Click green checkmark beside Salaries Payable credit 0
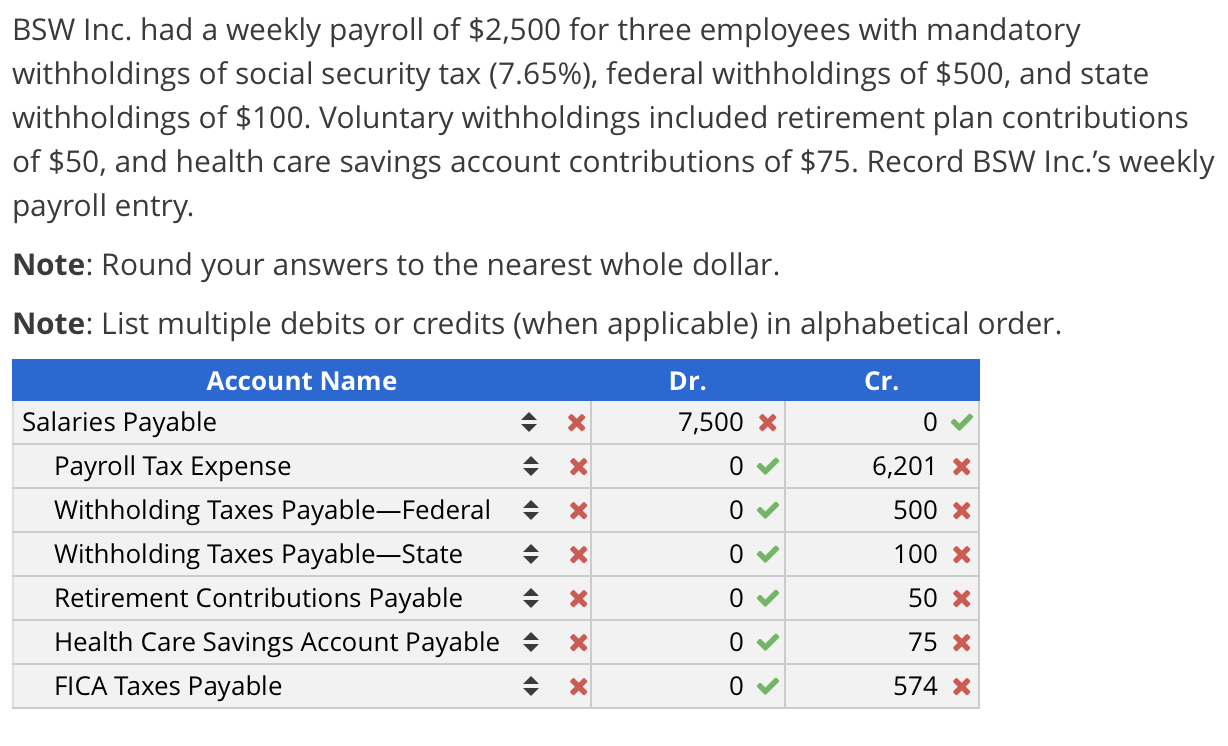The width and height of the screenshot is (1228, 746). (x=960, y=423)
